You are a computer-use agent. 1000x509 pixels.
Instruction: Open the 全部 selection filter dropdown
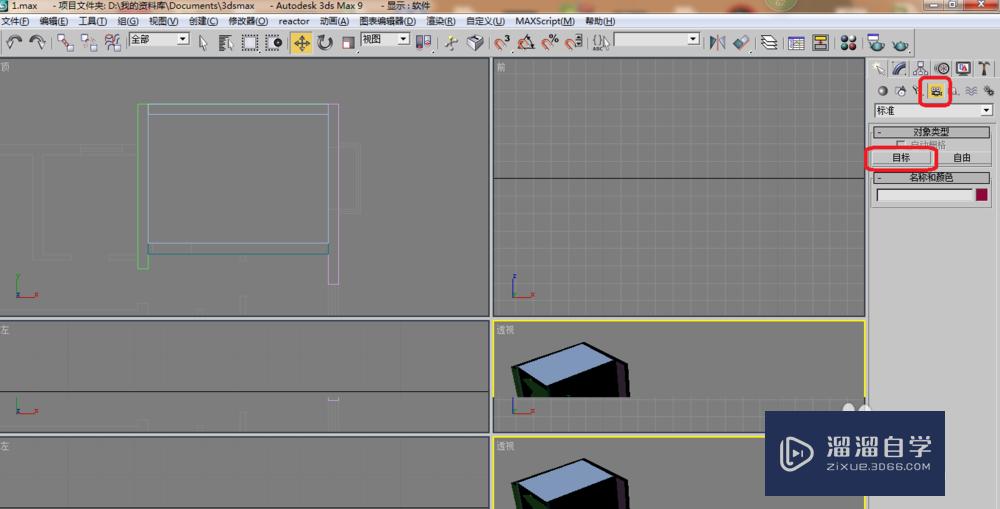159,39
